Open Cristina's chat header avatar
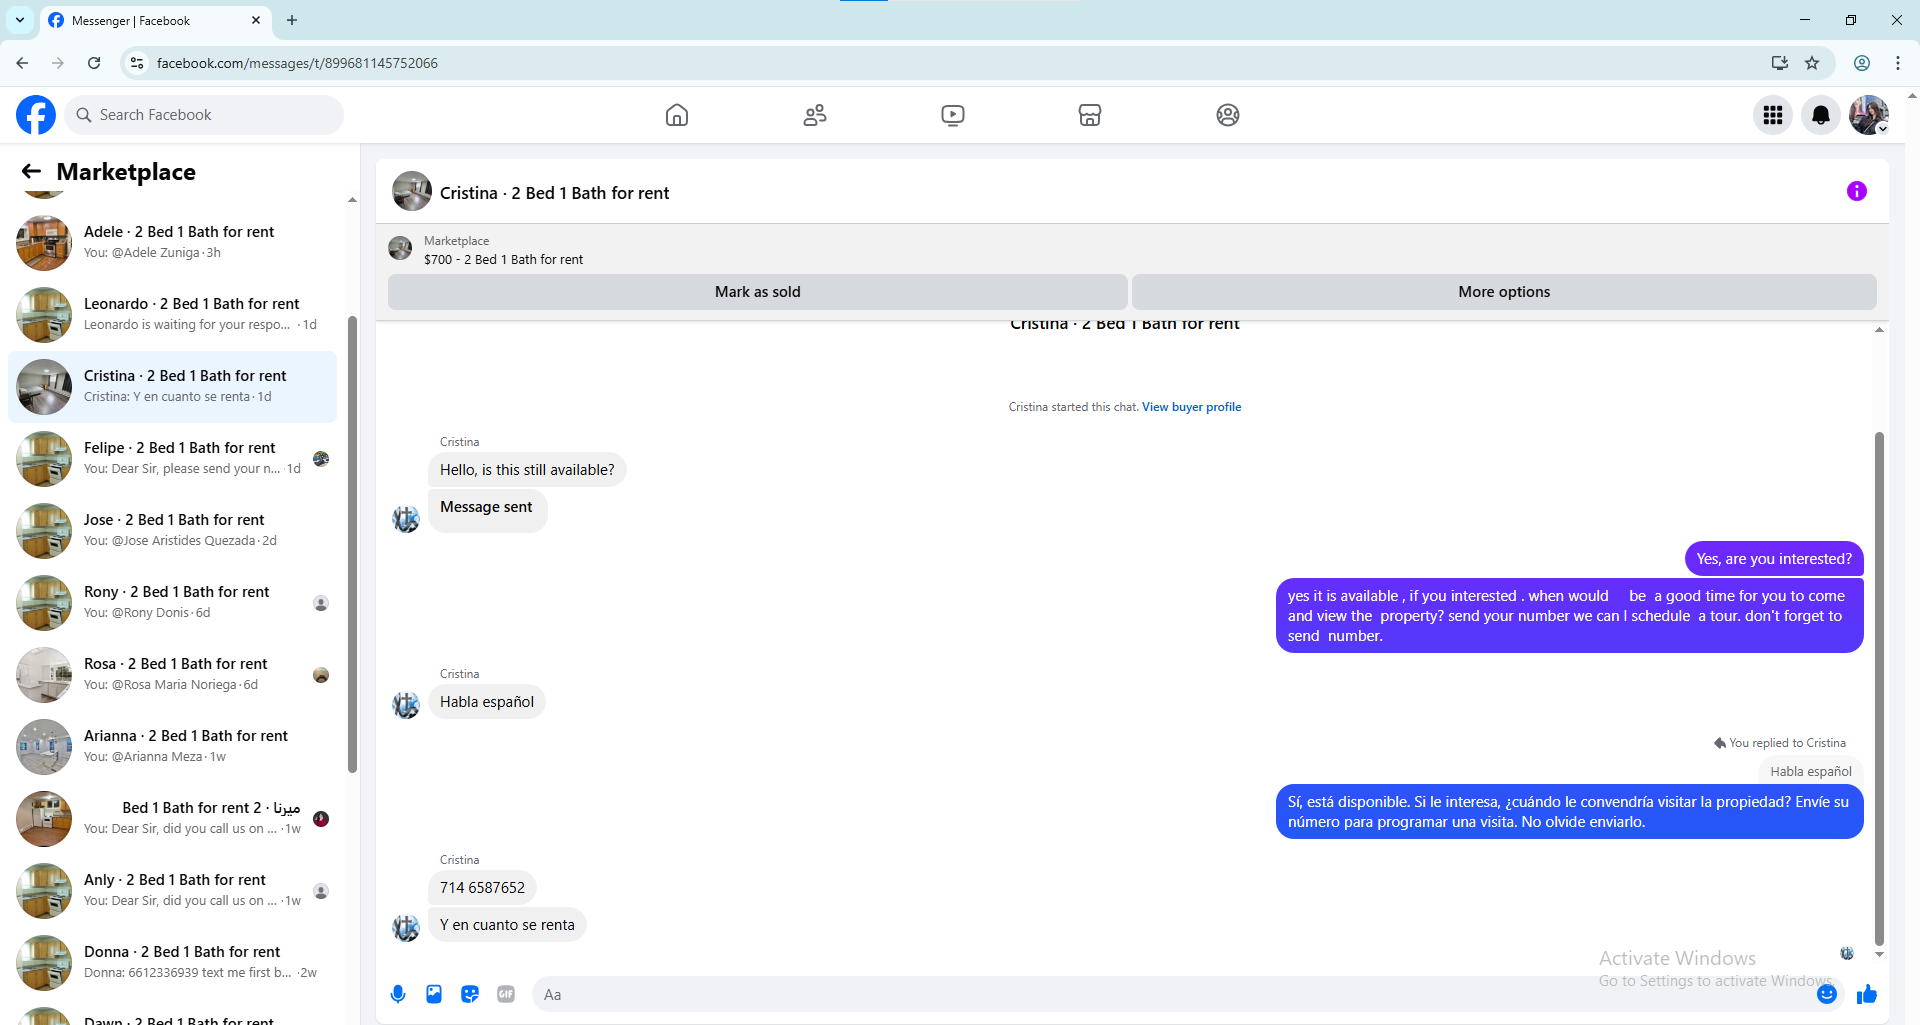1920x1025 pixels. pyautogui.click(x=412, y=192)
